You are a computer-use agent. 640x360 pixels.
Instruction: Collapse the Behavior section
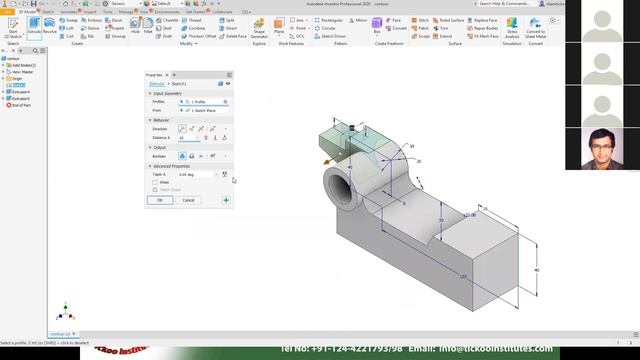tap(150, 120)
